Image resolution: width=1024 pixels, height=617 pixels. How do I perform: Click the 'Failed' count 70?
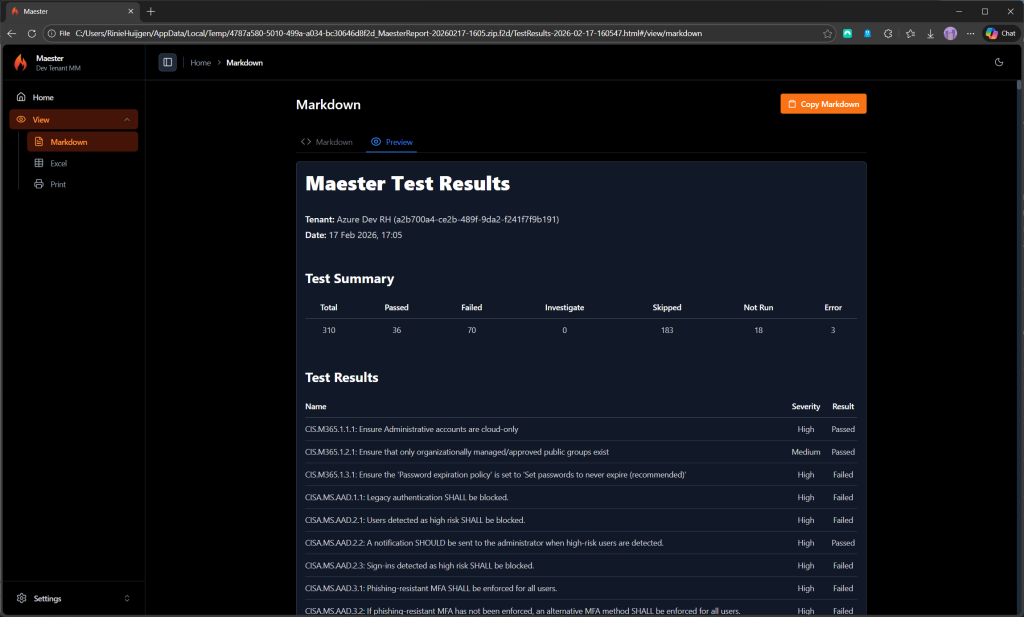(x=472, y=330)
